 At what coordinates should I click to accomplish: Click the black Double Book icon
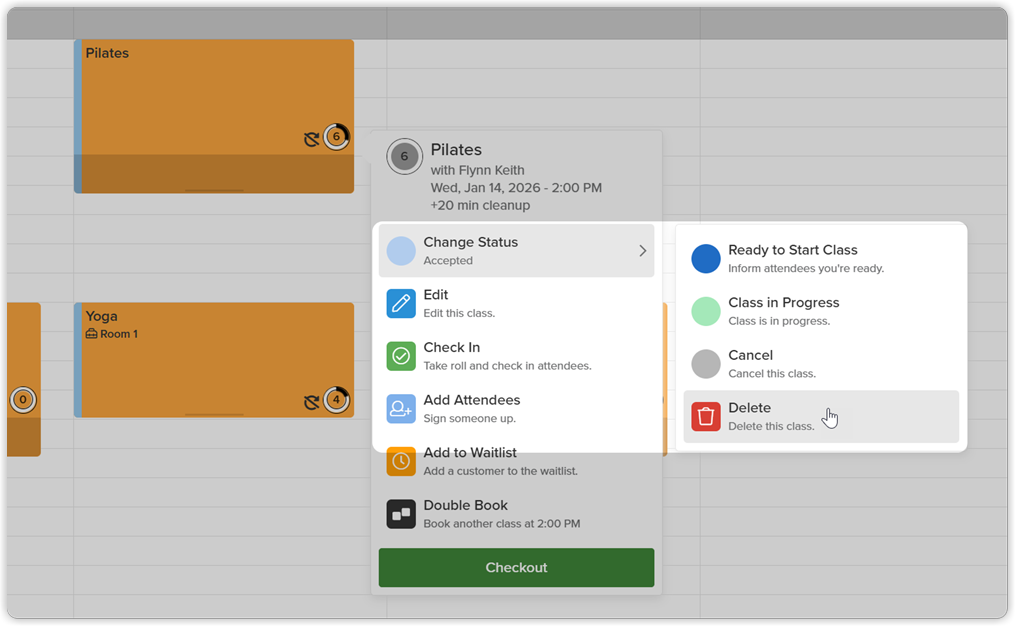point(401,514)
